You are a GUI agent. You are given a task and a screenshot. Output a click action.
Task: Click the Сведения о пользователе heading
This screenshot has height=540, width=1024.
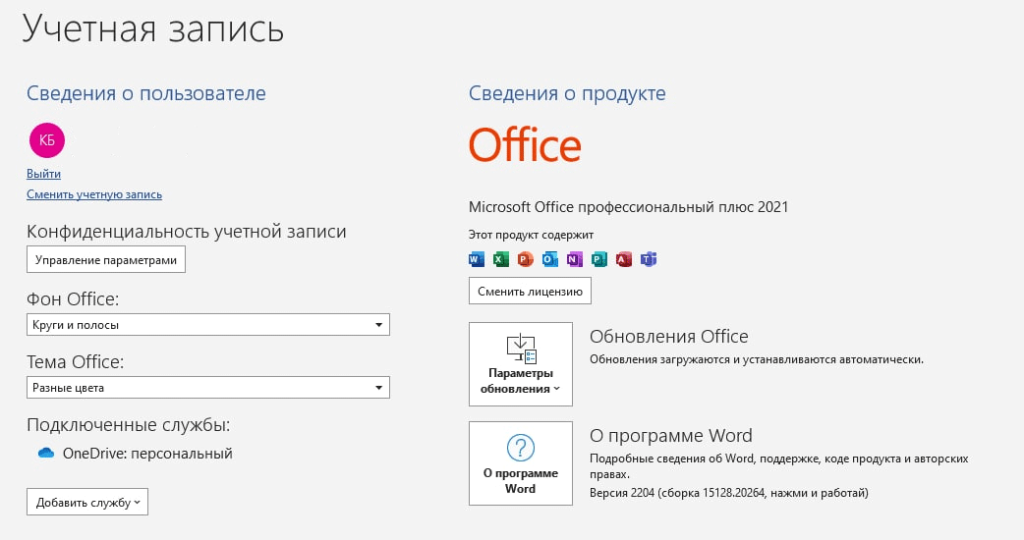pyautogui.click(x=146, y=93)
